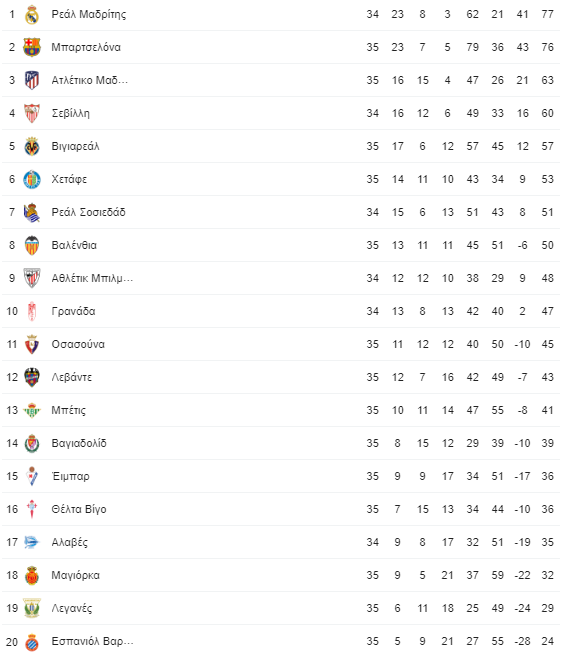
Task: Select the Βαγιαδολίδ team name
Action: pyautogui.click(x=79, y=443)
